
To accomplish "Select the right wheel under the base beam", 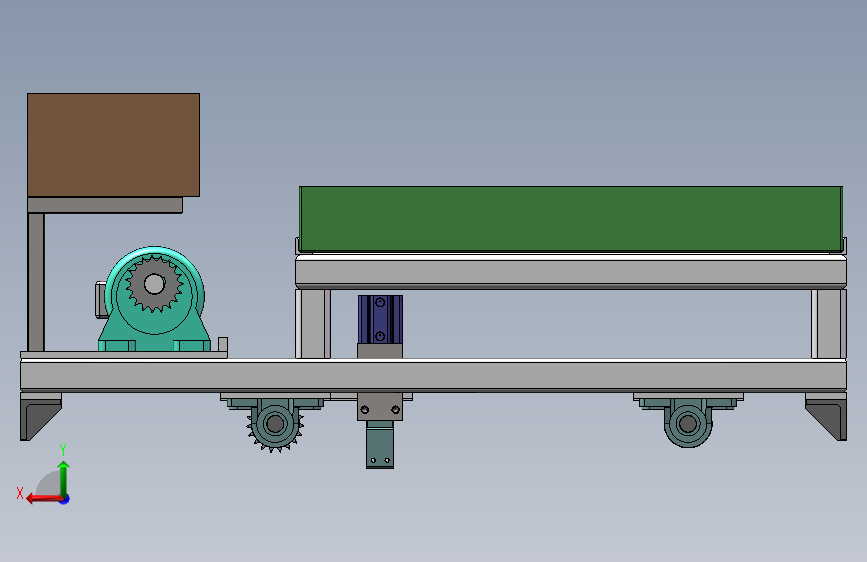I will coord(688,424).
